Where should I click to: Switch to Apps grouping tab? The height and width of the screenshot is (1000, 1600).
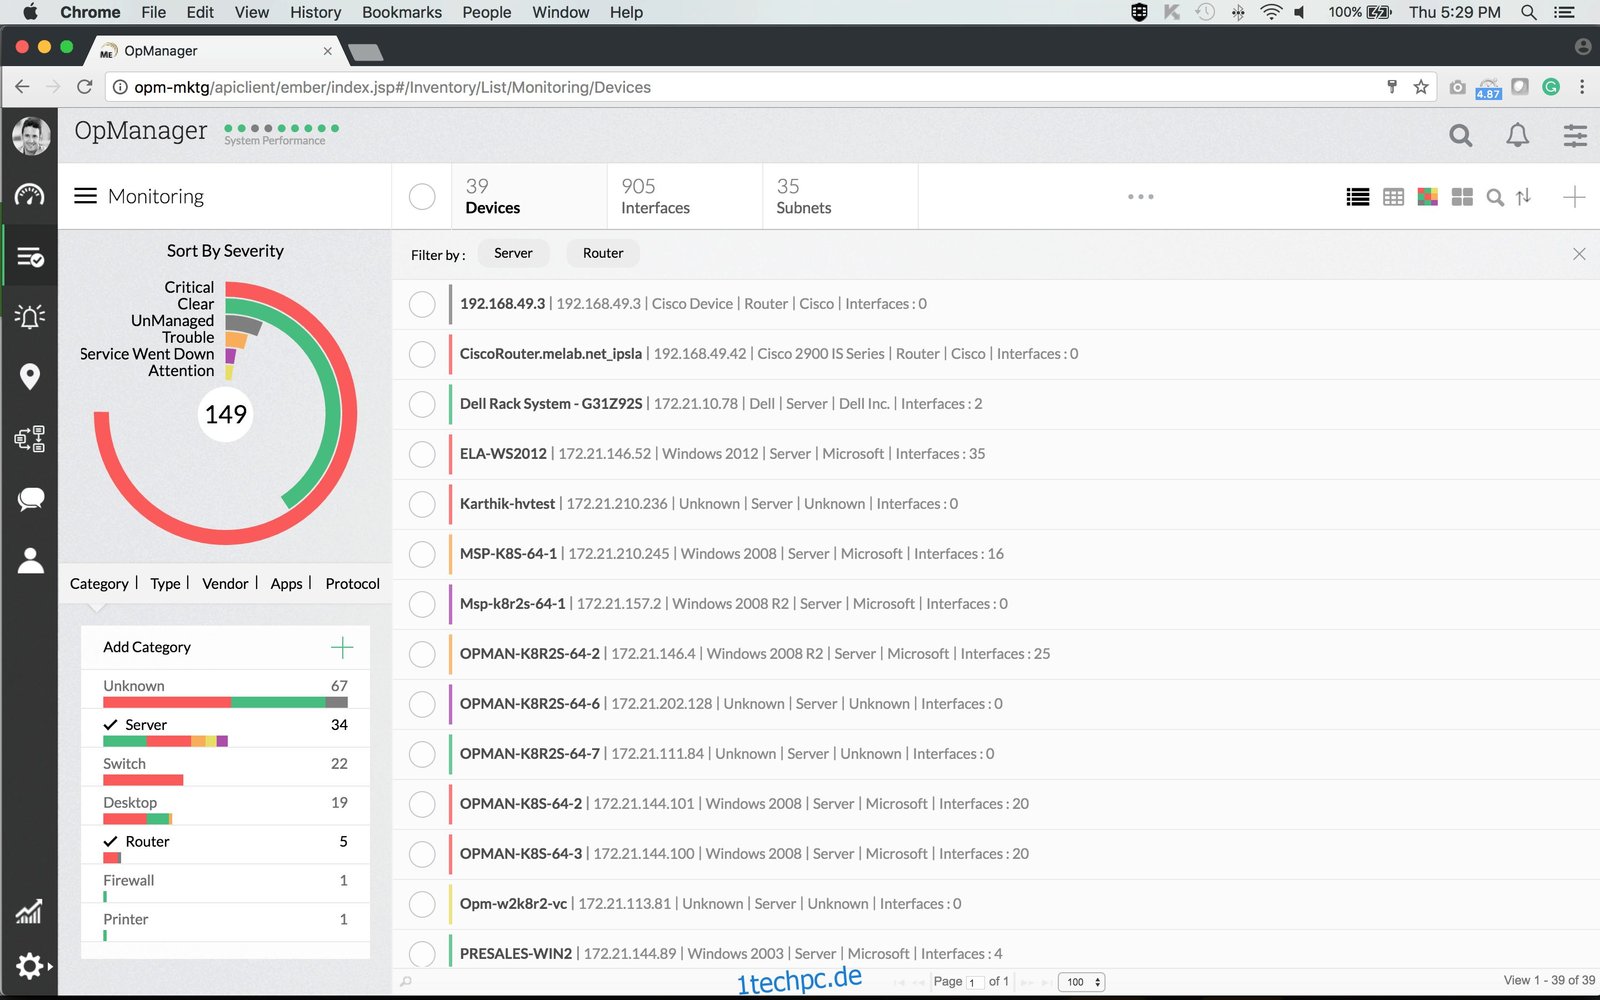(286, 584)
